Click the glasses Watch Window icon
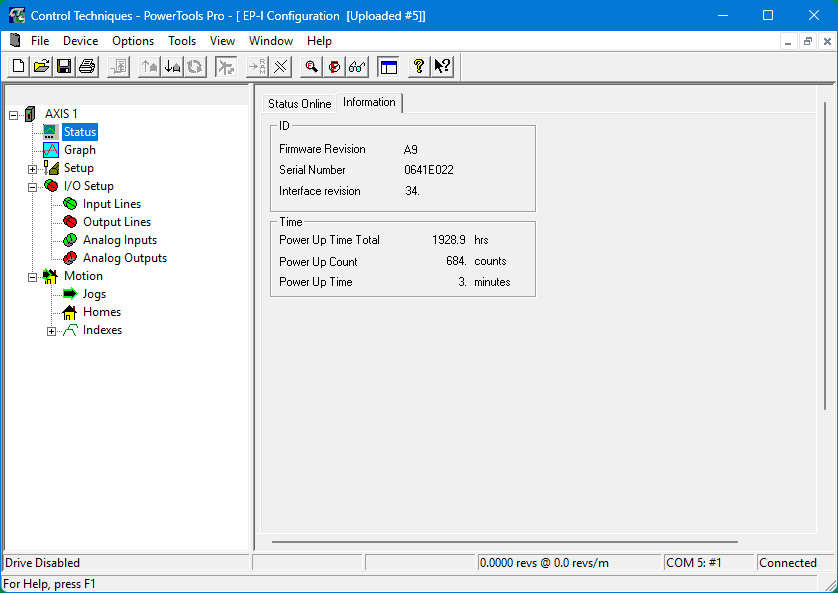This screenshot has height=593, width=838. click(357, 67)
